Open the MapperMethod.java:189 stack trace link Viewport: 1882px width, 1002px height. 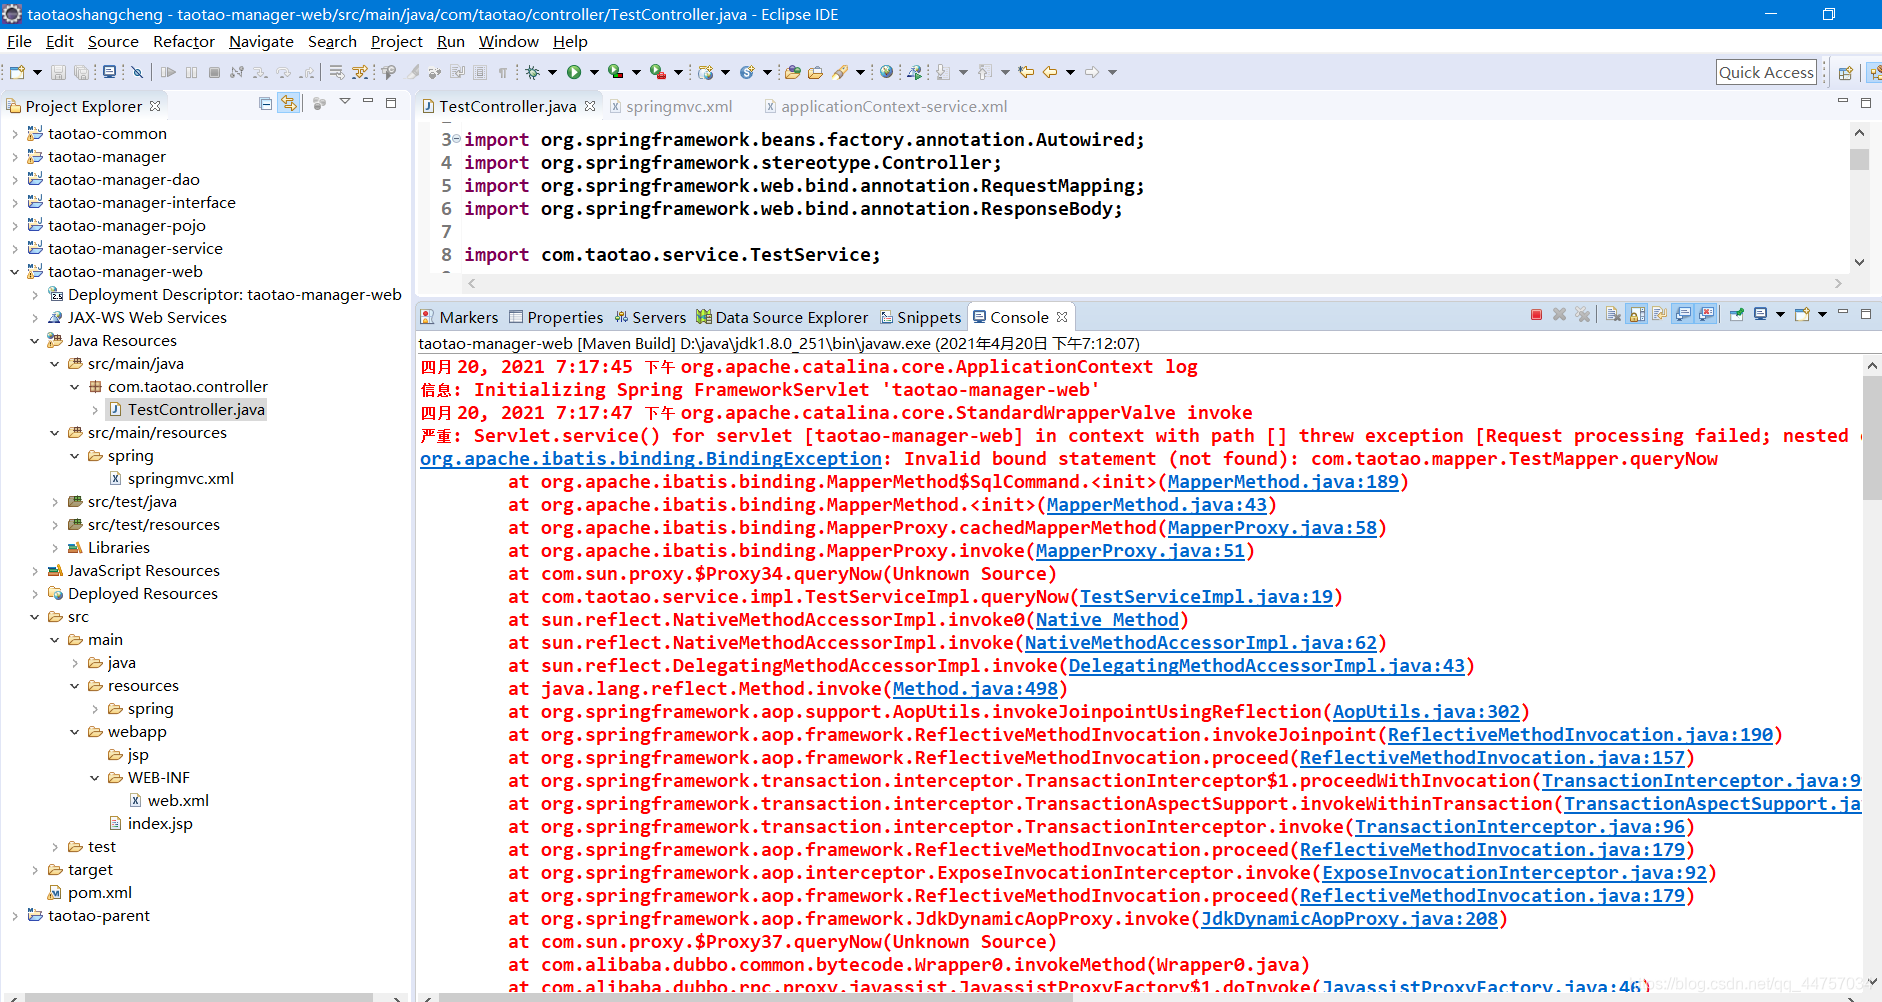tap(1283, 482)
